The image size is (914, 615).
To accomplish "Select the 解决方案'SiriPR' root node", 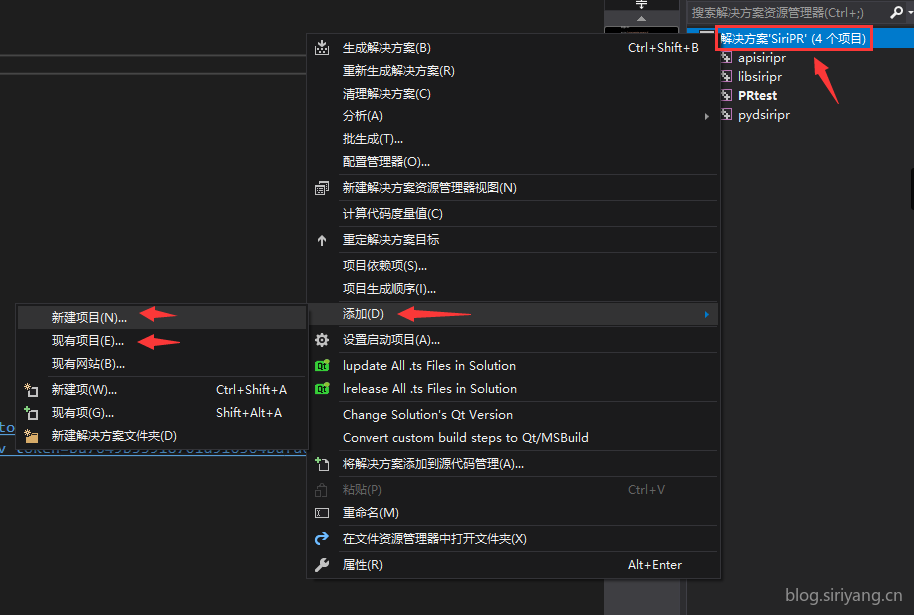I will pos(793,39).
